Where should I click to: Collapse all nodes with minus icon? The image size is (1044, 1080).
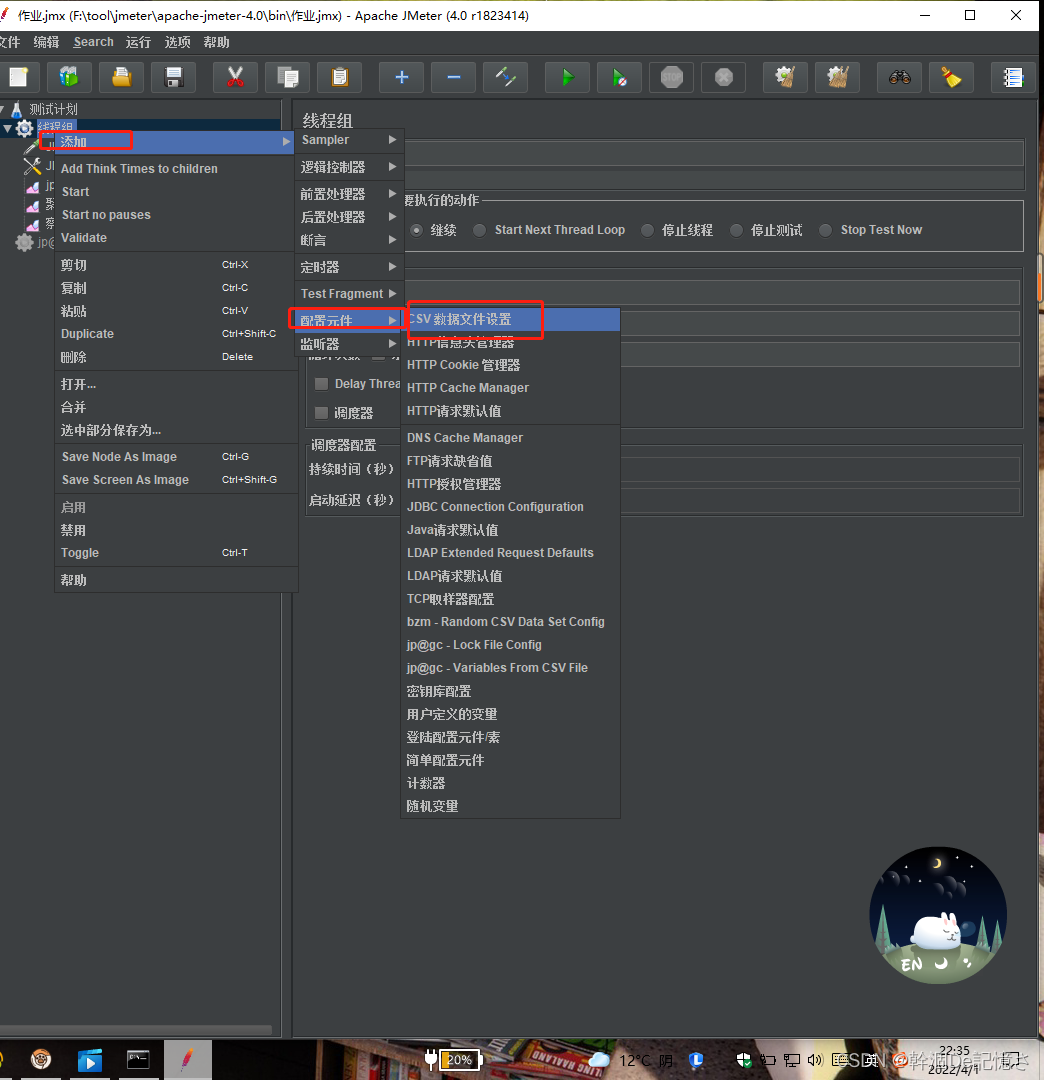click(454, 77)
